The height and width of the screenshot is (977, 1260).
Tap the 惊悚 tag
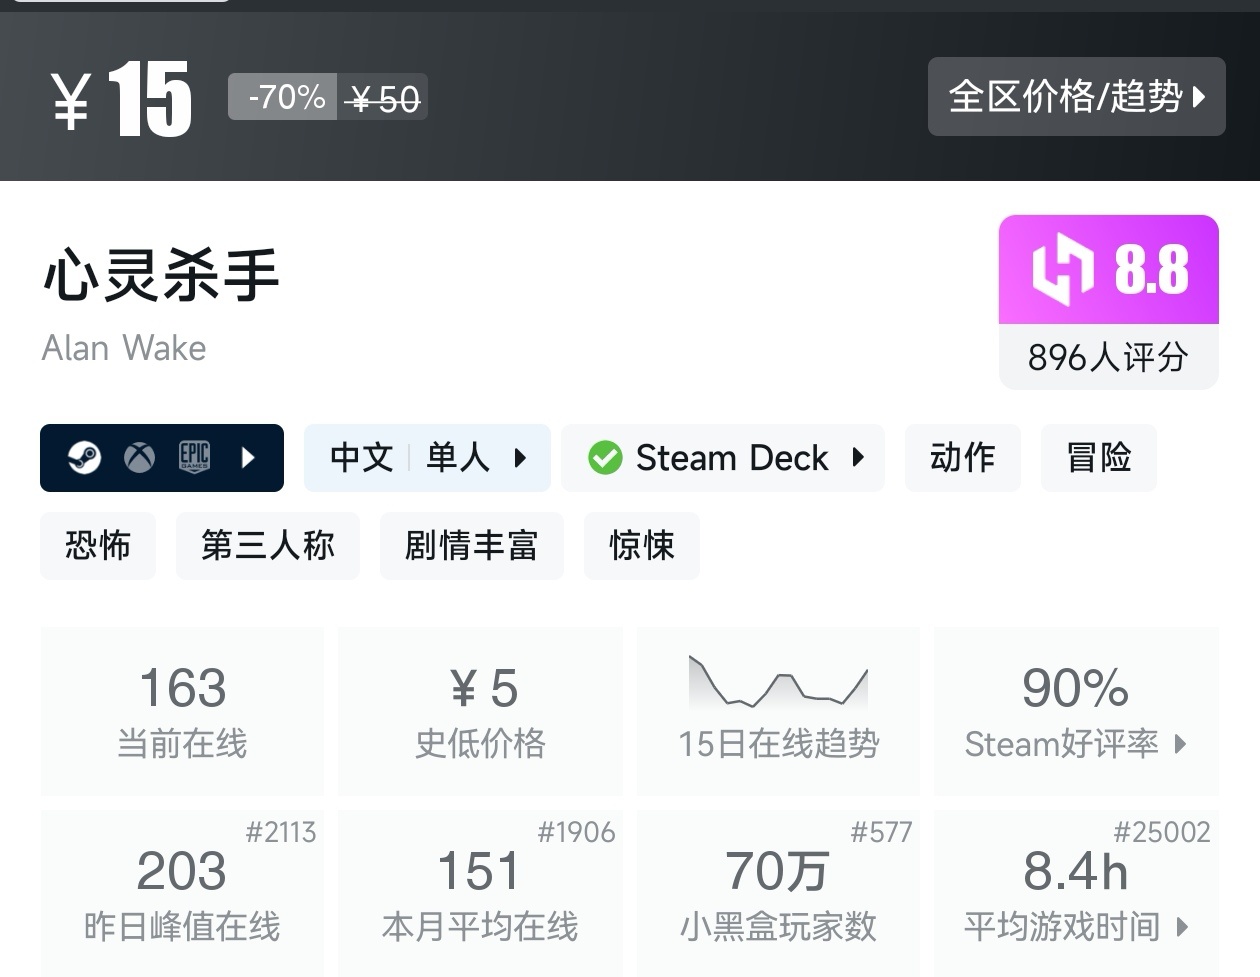click(641, 546)
